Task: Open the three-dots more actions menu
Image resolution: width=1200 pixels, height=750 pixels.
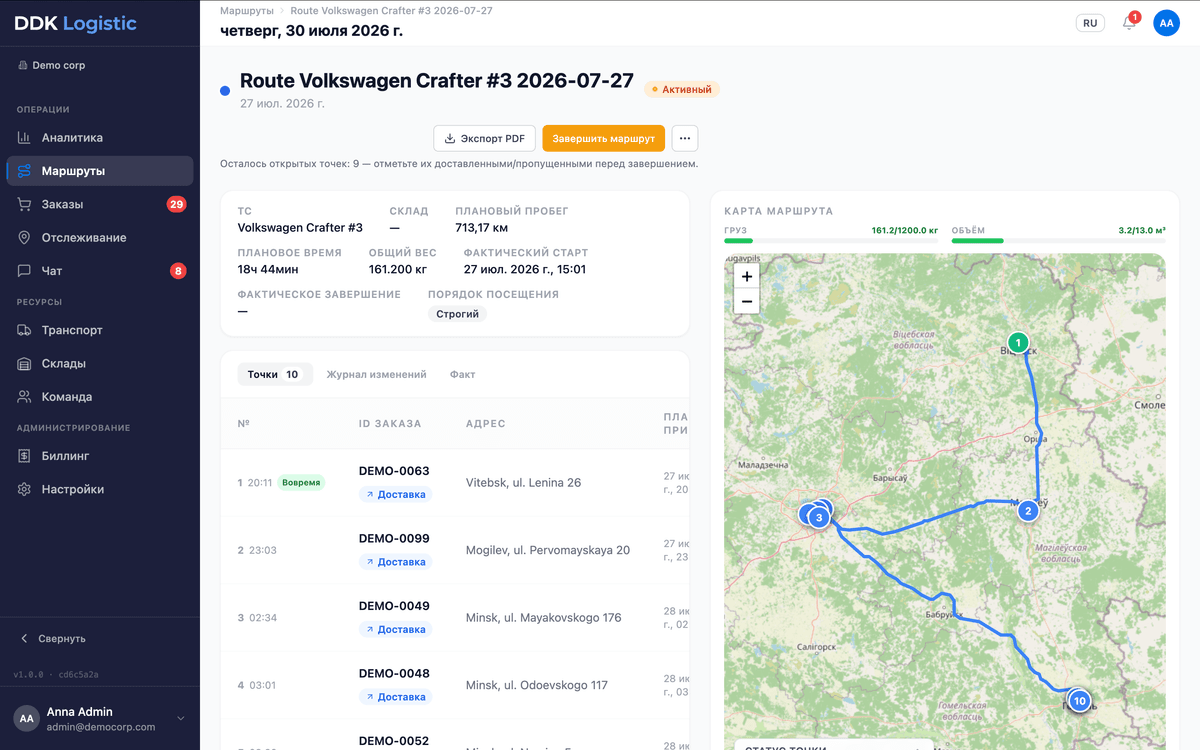Action: tap(684, 138)
